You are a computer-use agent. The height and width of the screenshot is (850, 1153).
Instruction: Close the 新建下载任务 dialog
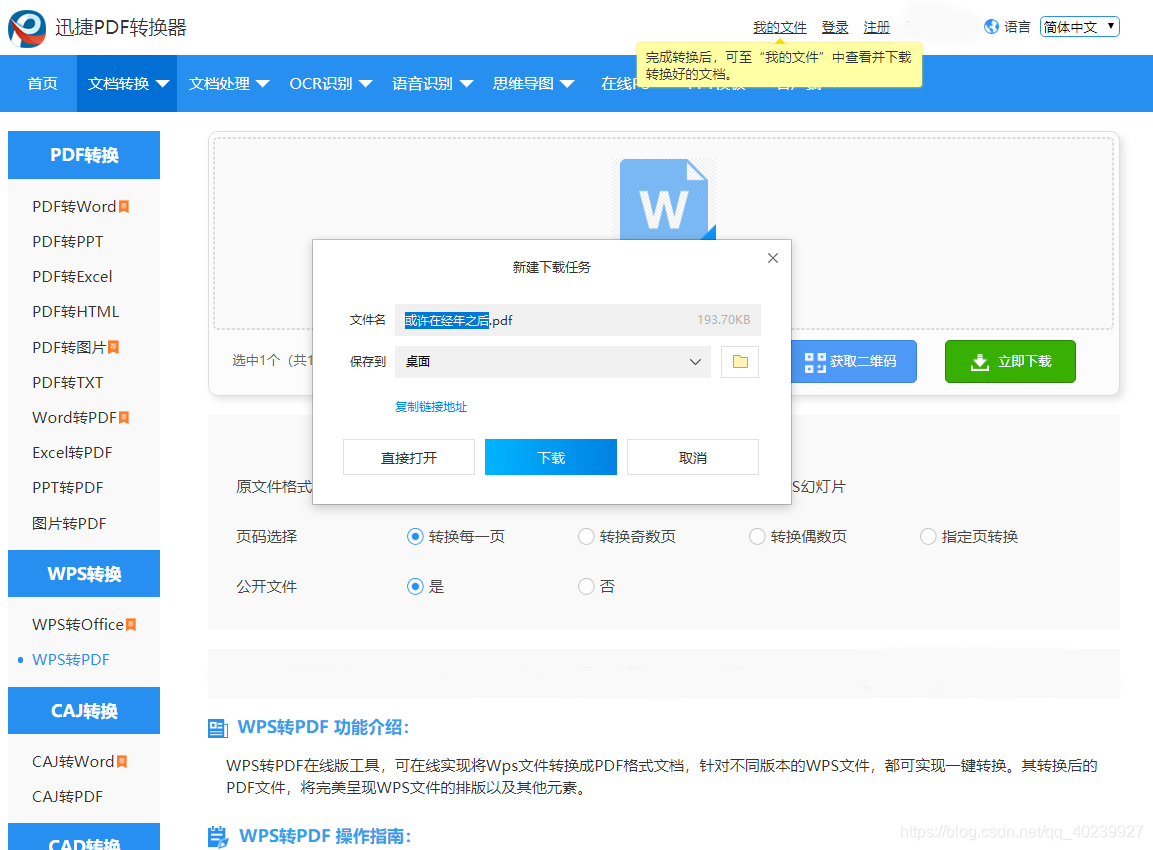click(x=772, y=258)
